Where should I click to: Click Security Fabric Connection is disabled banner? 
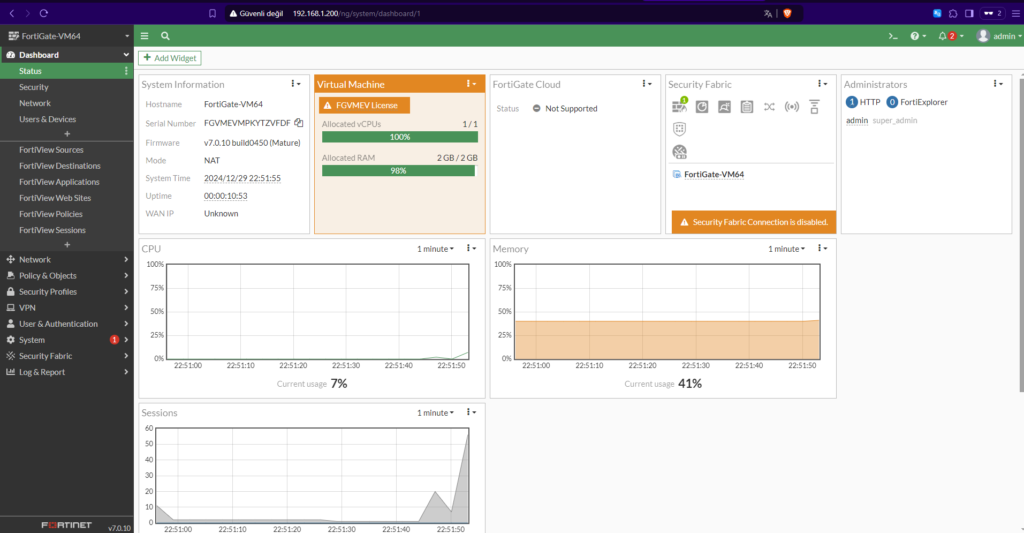754,222
